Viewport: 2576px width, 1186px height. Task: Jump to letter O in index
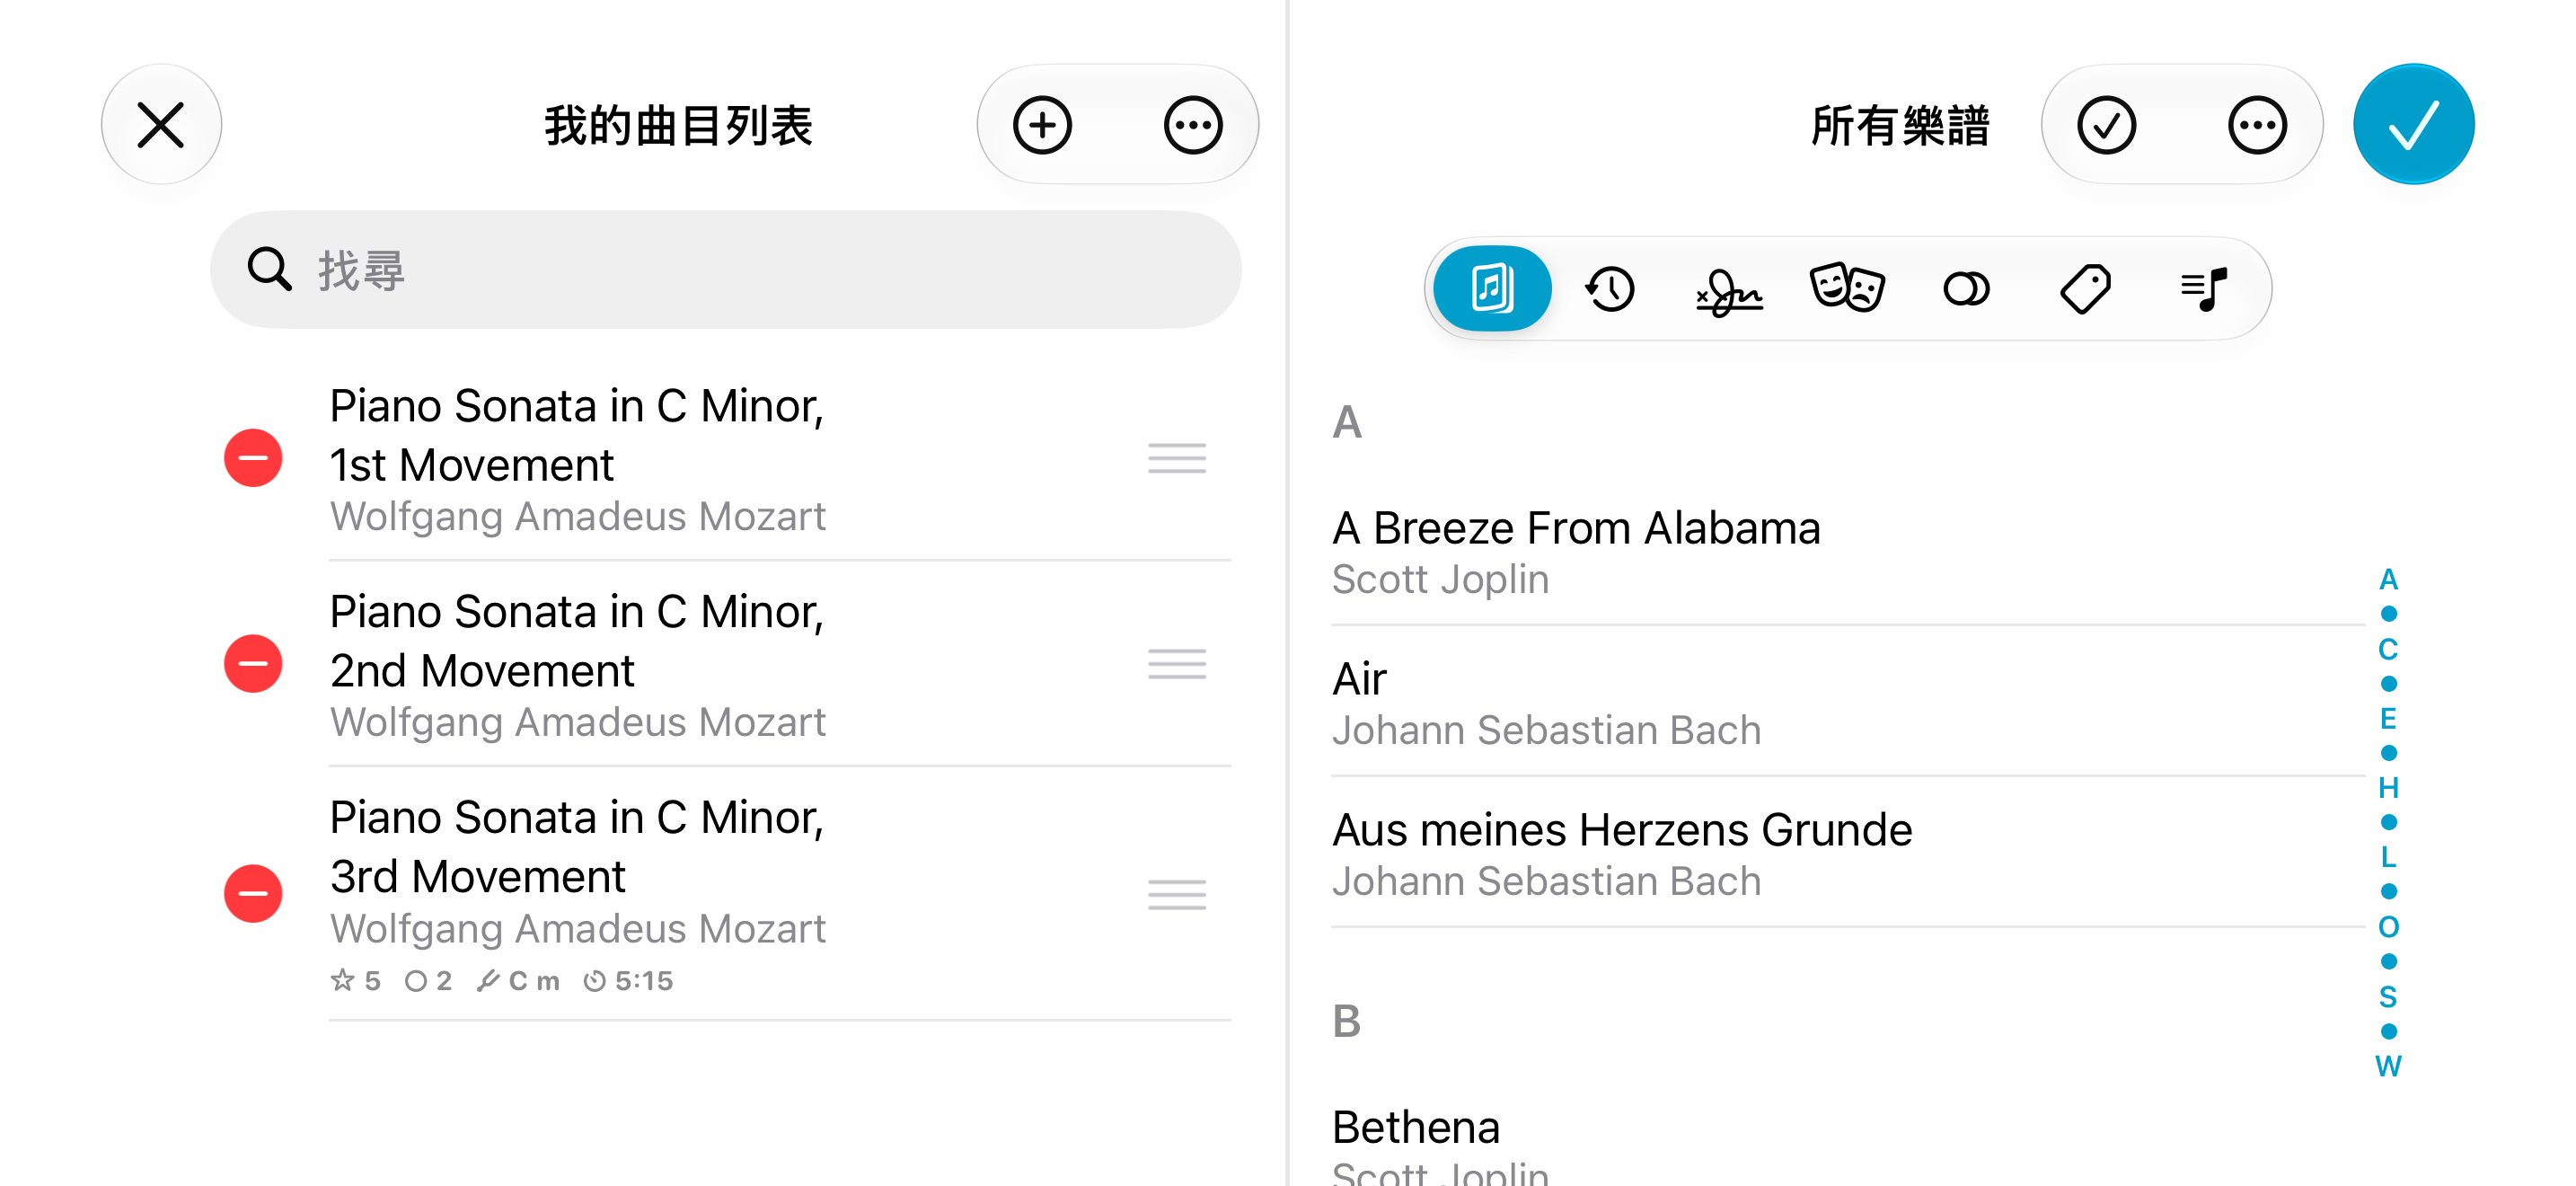click(2388, 927)
